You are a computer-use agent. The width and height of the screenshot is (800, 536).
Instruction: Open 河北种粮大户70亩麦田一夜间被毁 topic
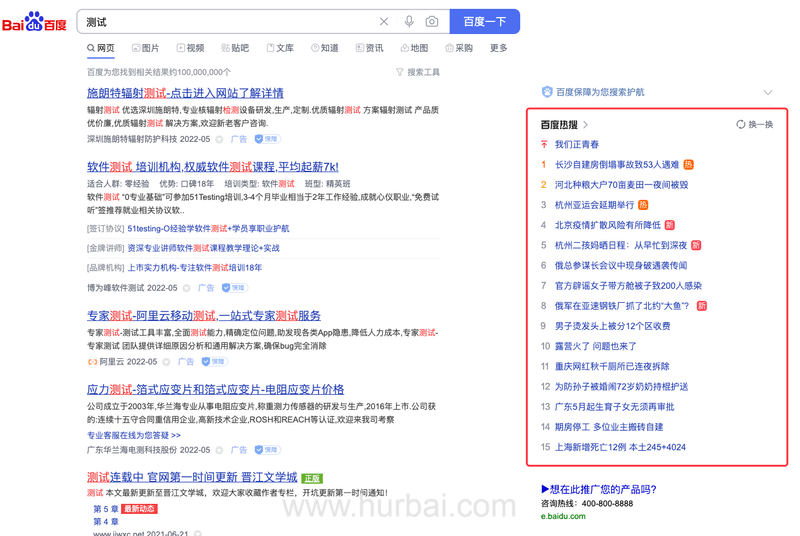[x=621, y=185]
